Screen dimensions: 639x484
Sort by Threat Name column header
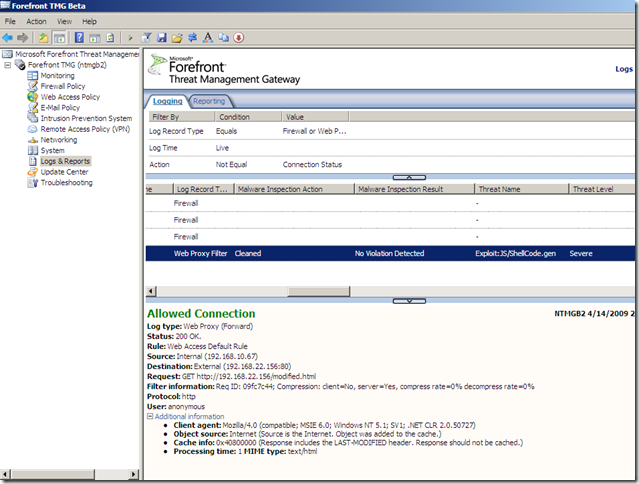pyautogui.click(x=522, y=189)
